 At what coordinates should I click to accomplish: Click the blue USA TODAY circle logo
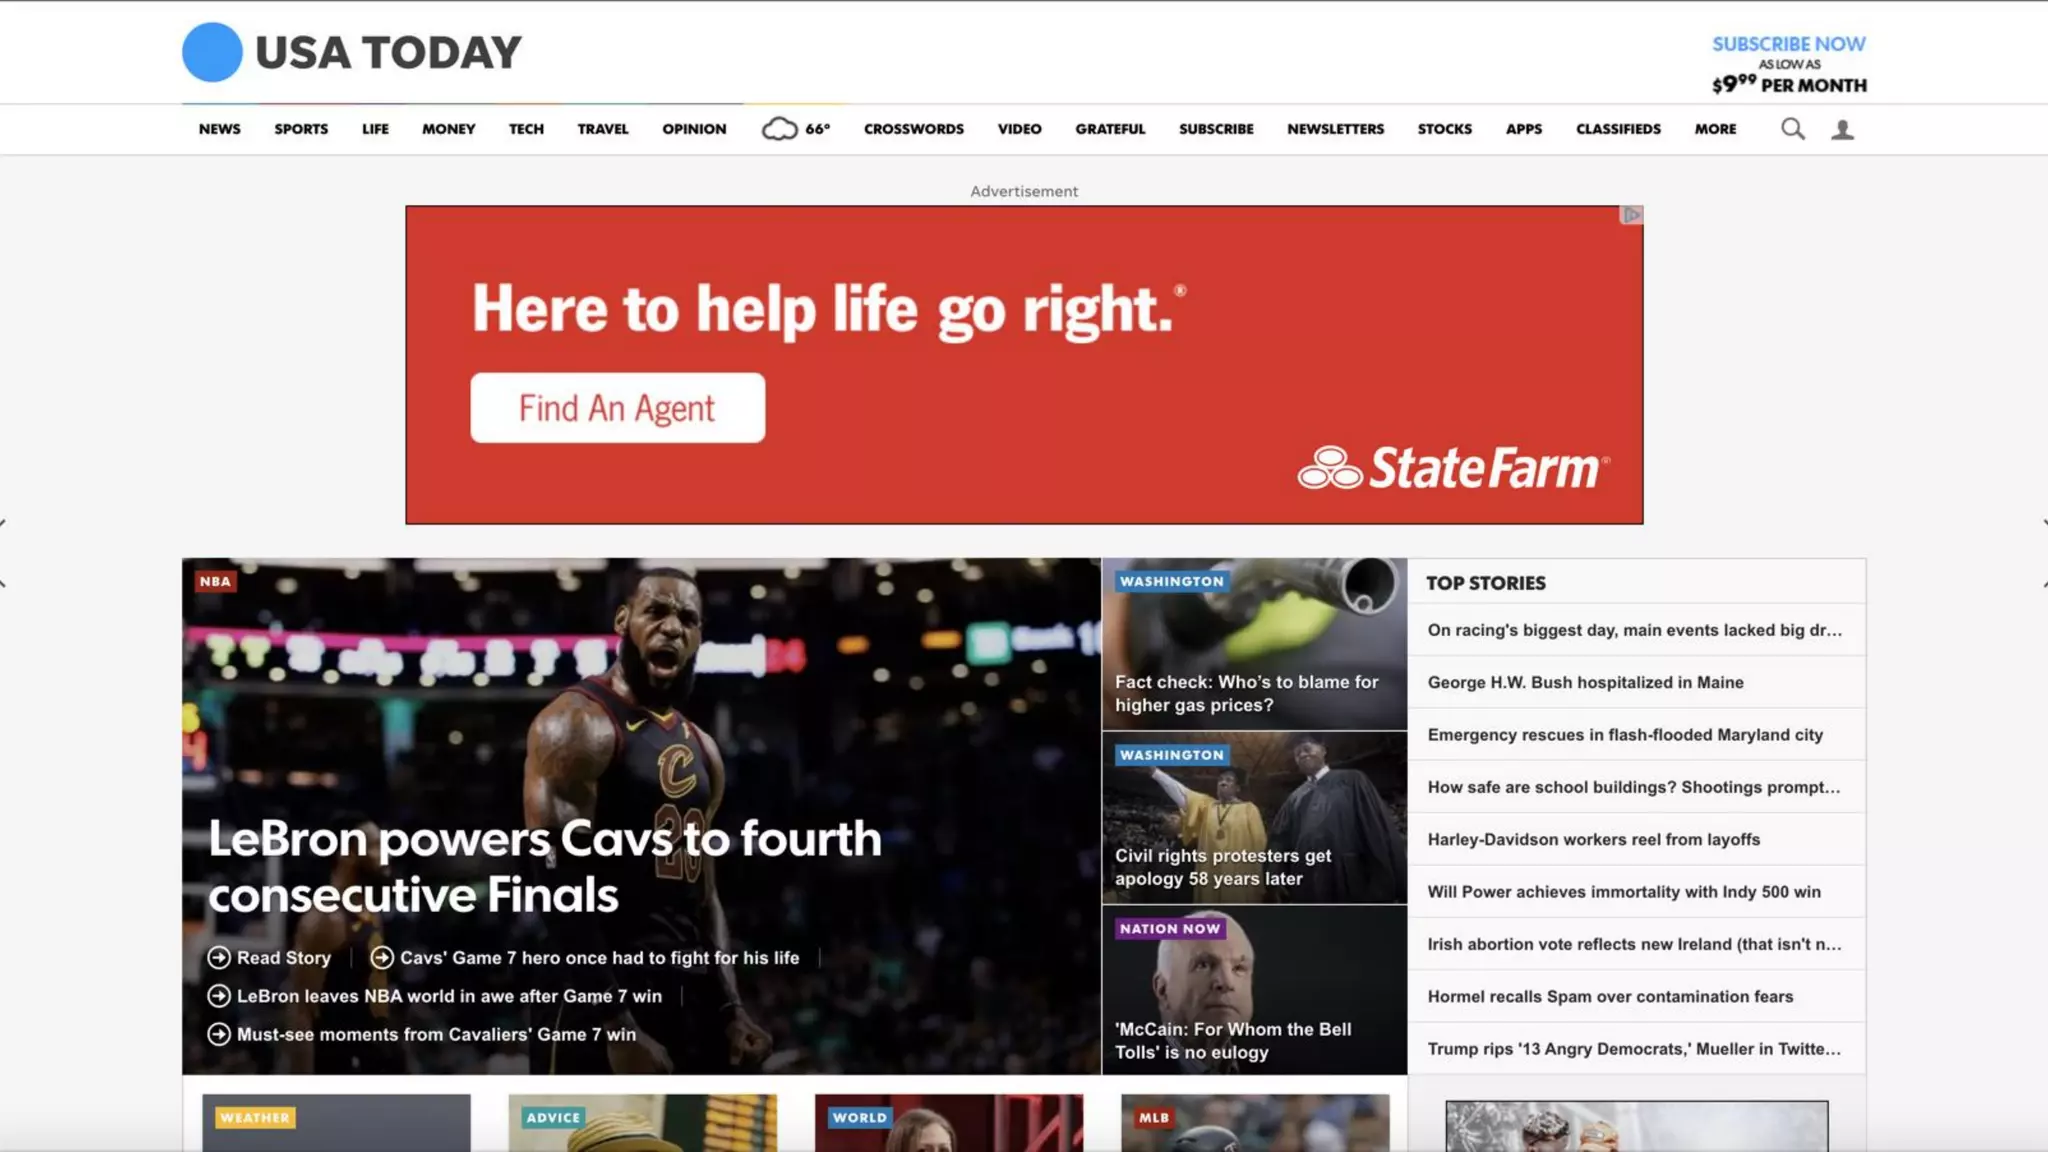pyautogui.click(x=212, y=52)
